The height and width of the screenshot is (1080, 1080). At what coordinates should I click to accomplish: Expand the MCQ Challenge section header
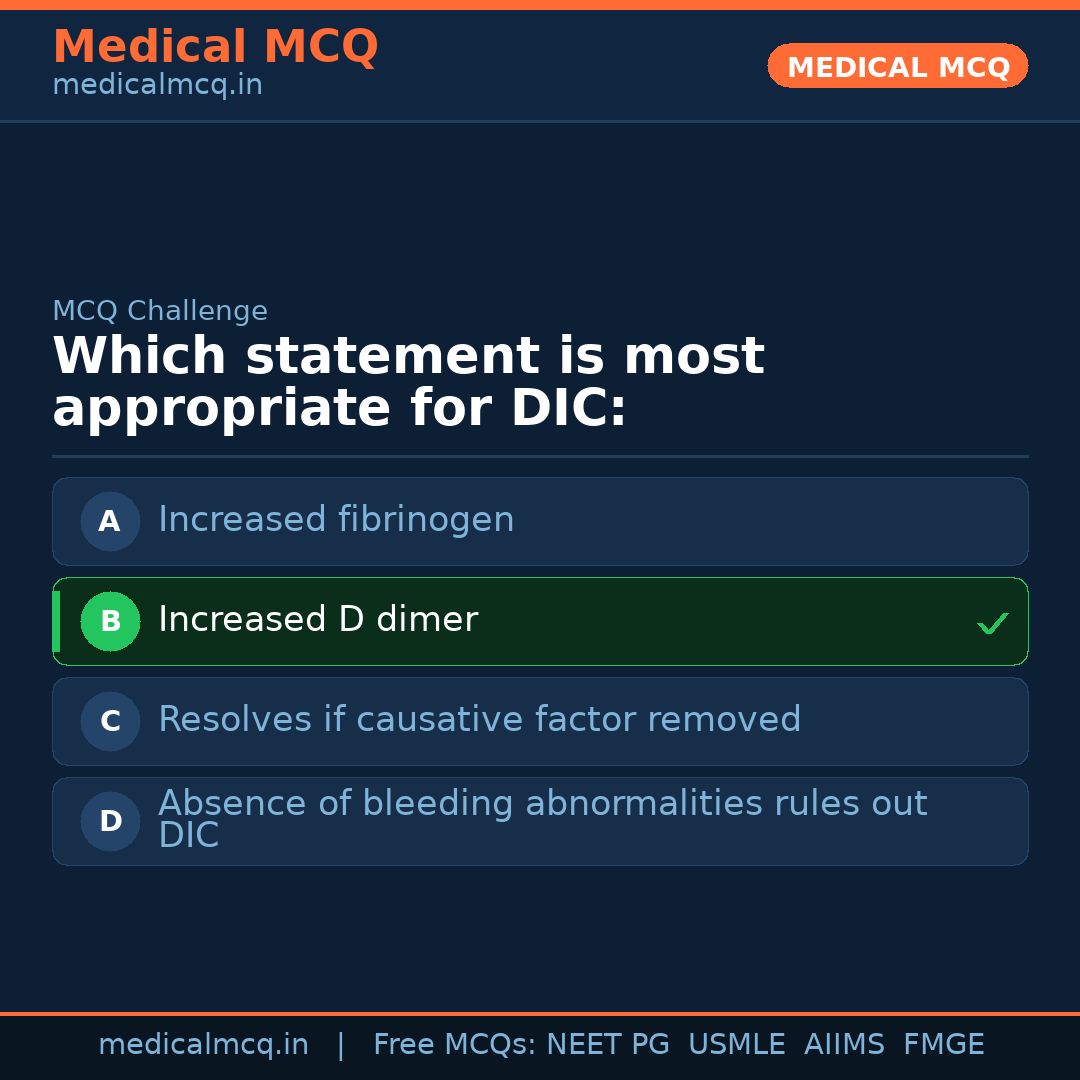tap(160, 311)
